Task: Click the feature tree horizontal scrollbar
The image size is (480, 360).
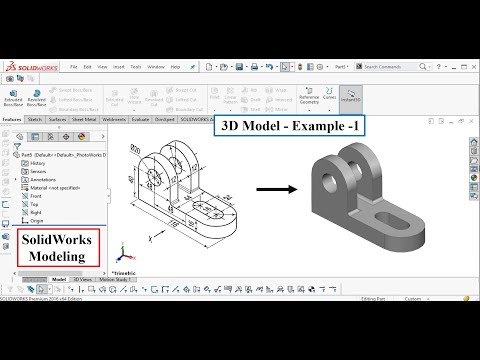Action: click(60, 273)
